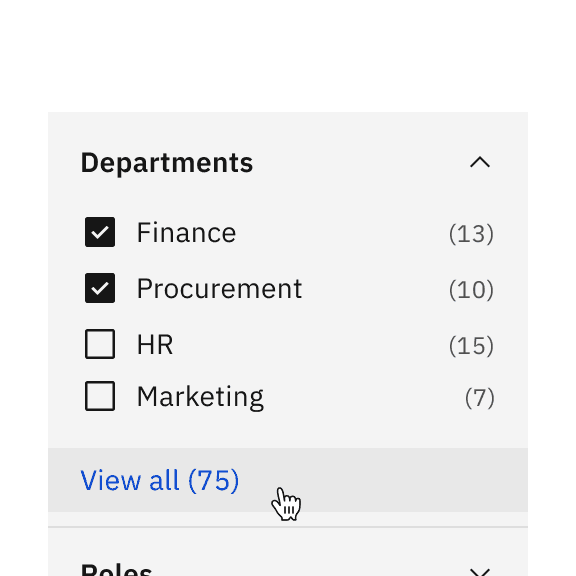Screen dimensions: 576x576
Task: Expand Roles section with down chevron
Action: pos(480,572)
